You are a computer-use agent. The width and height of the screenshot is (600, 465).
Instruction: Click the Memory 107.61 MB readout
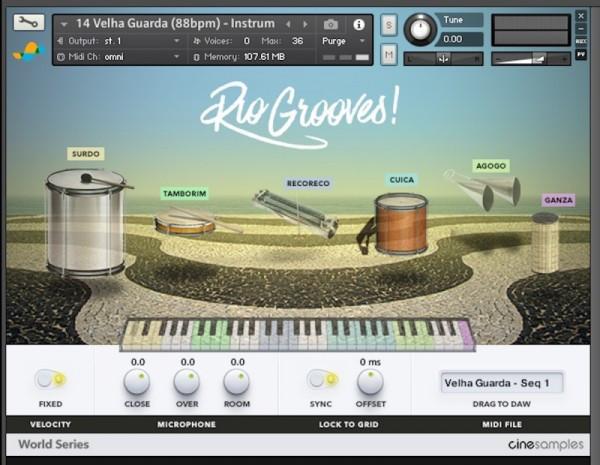(x=264, y=57)
